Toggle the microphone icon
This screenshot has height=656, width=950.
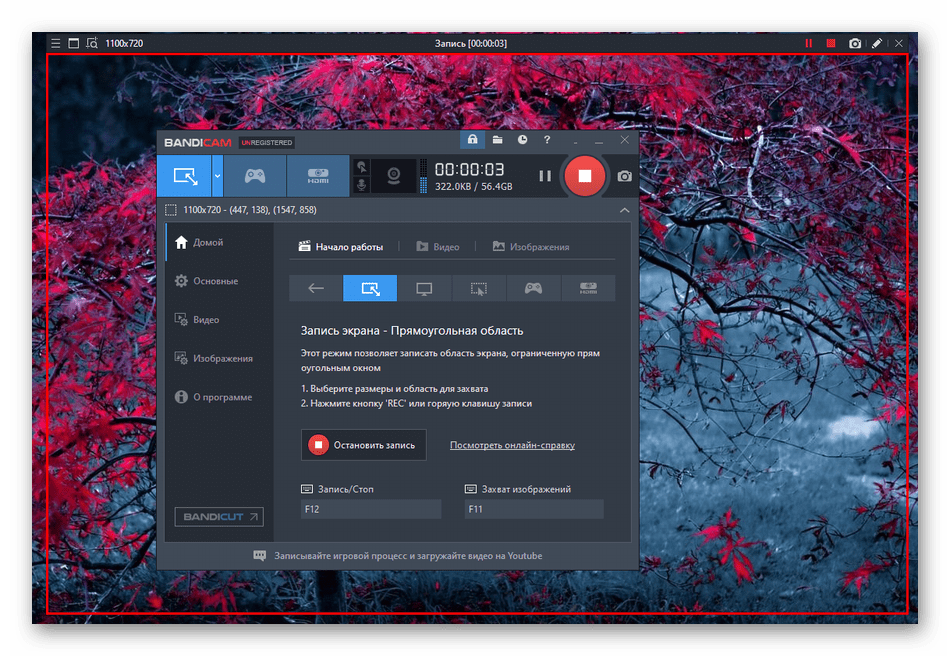362,185
